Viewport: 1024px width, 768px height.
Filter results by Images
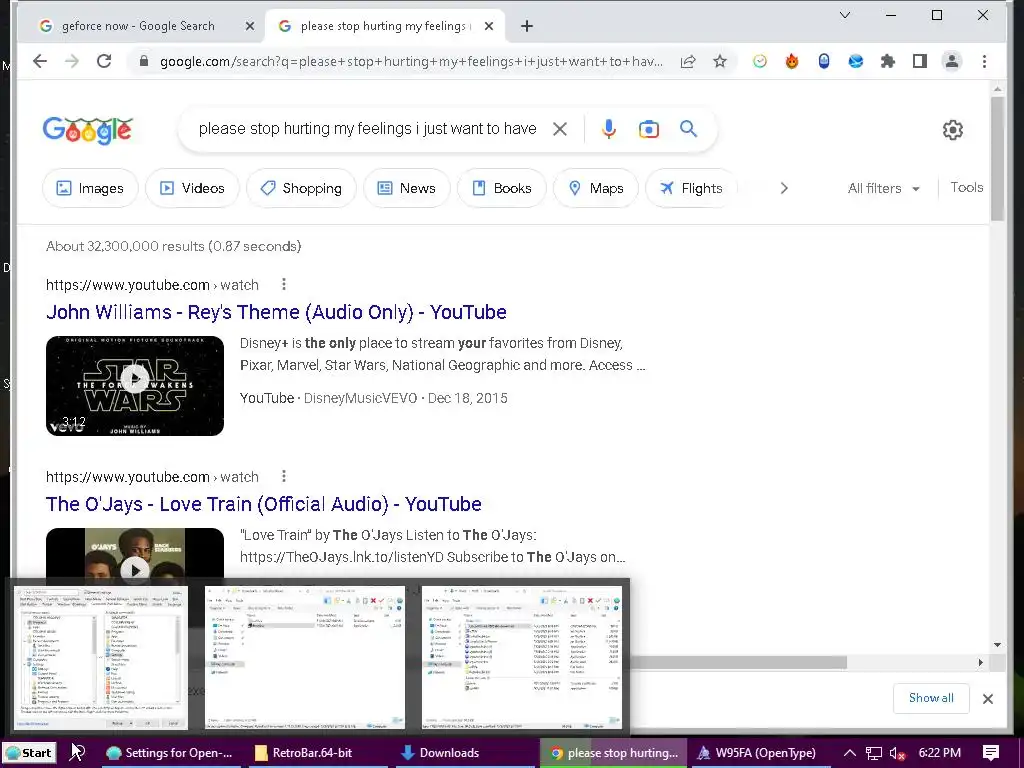90,188
